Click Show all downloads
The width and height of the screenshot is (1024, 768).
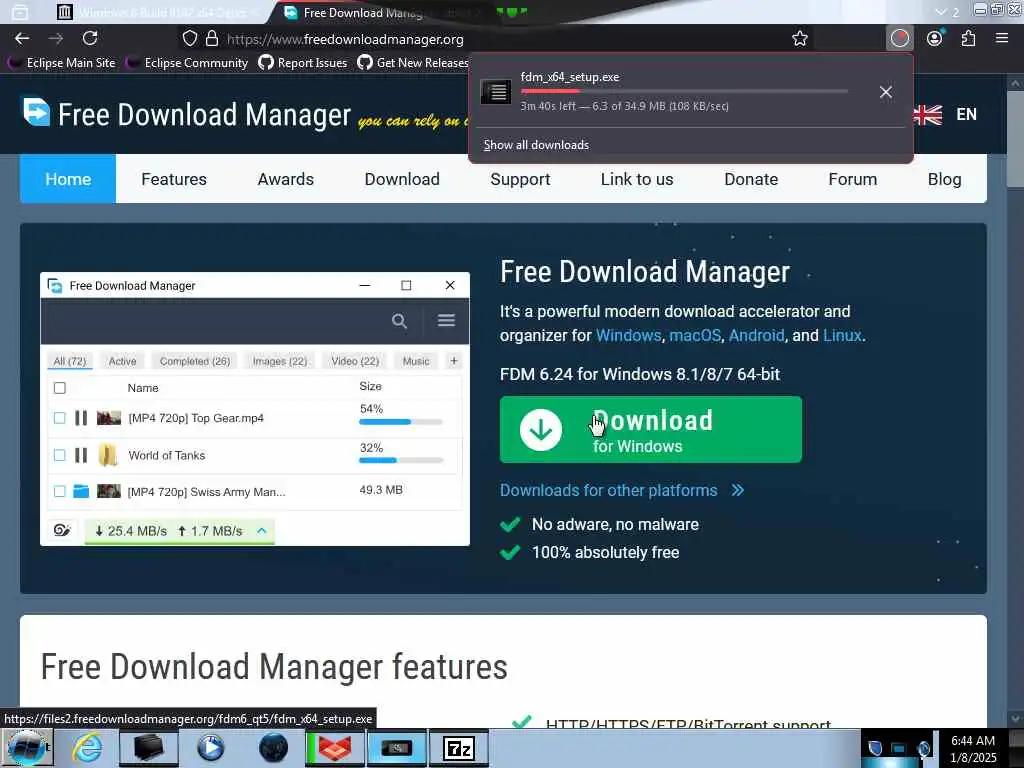[x=536, y=145]
